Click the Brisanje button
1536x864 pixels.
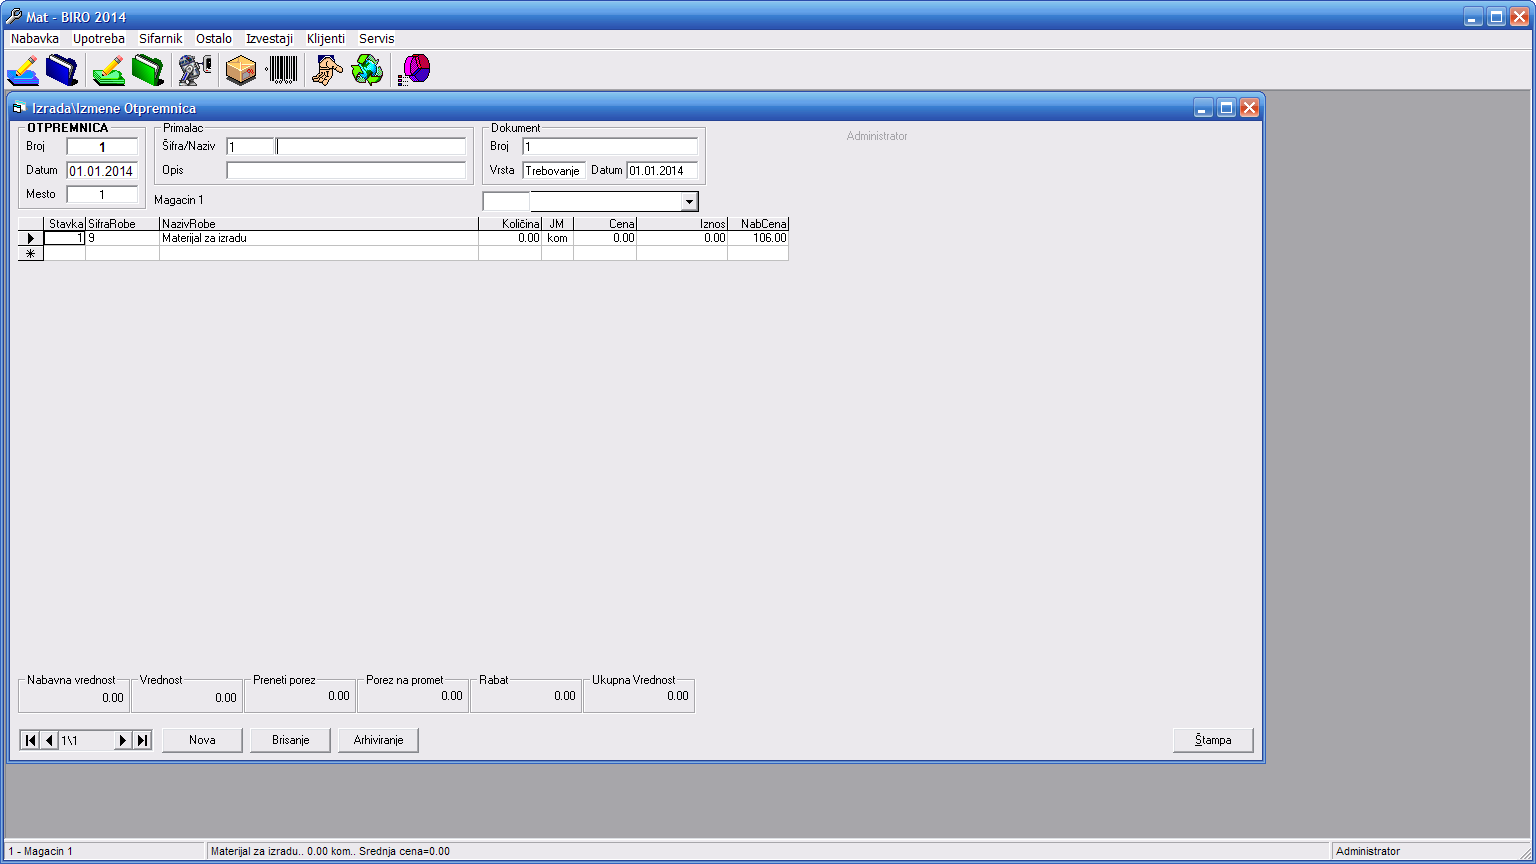pyautogui.click(x=290, y=740)
